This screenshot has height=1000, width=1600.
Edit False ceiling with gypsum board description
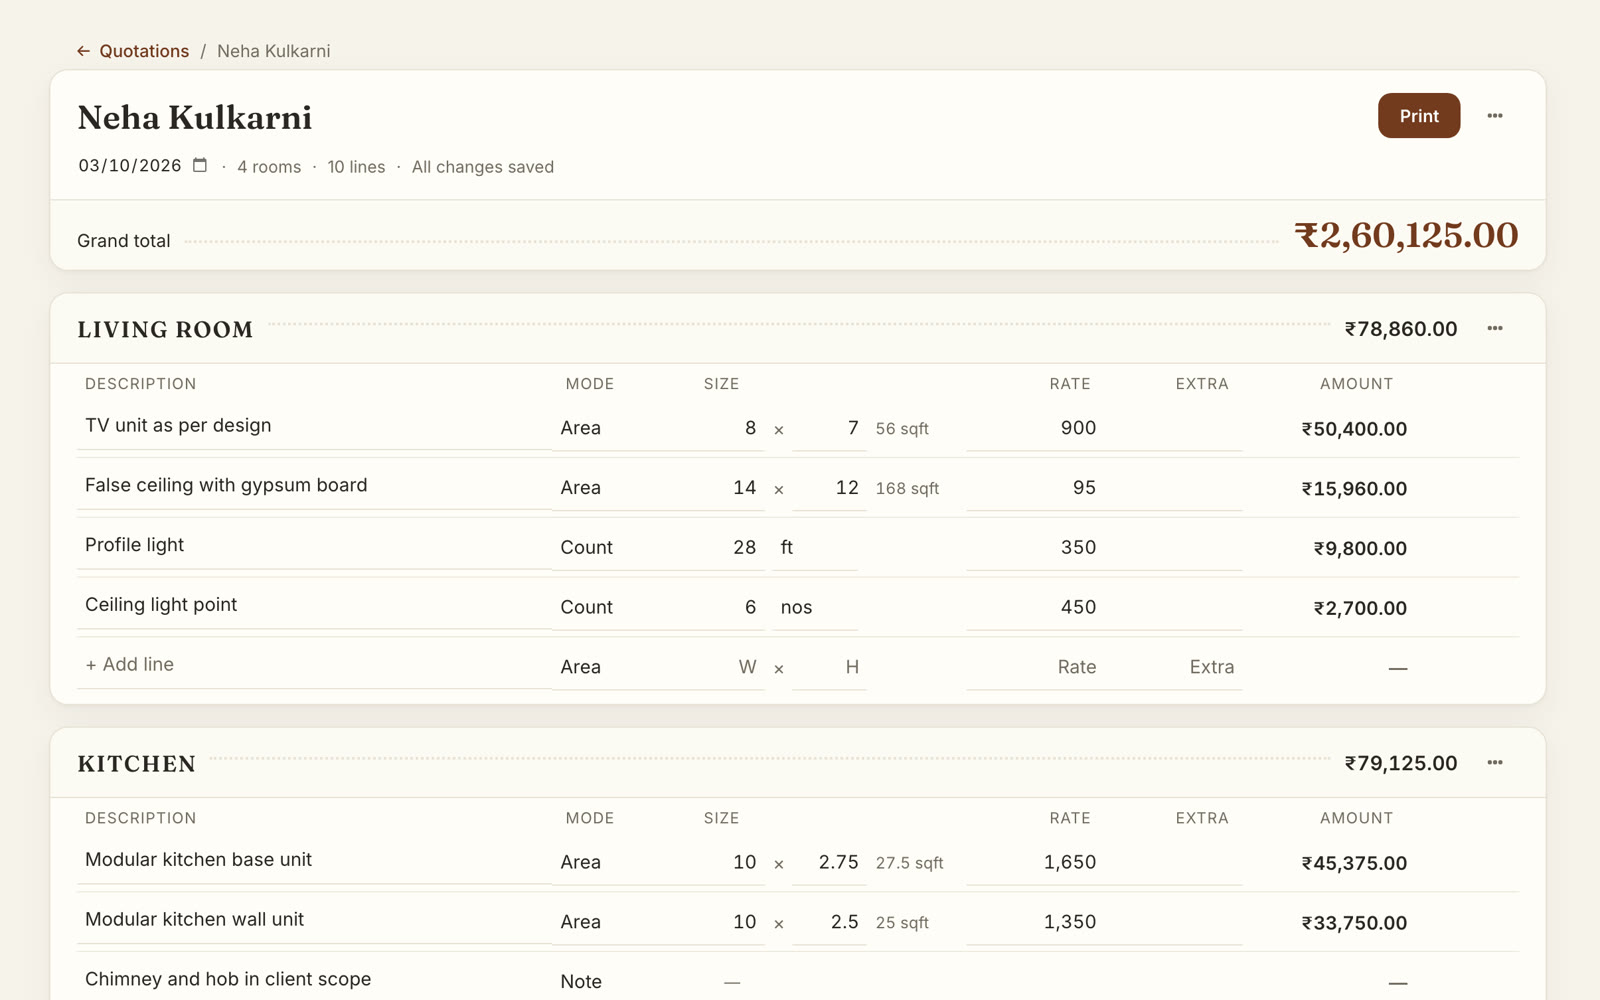click(x=314, y=486)
